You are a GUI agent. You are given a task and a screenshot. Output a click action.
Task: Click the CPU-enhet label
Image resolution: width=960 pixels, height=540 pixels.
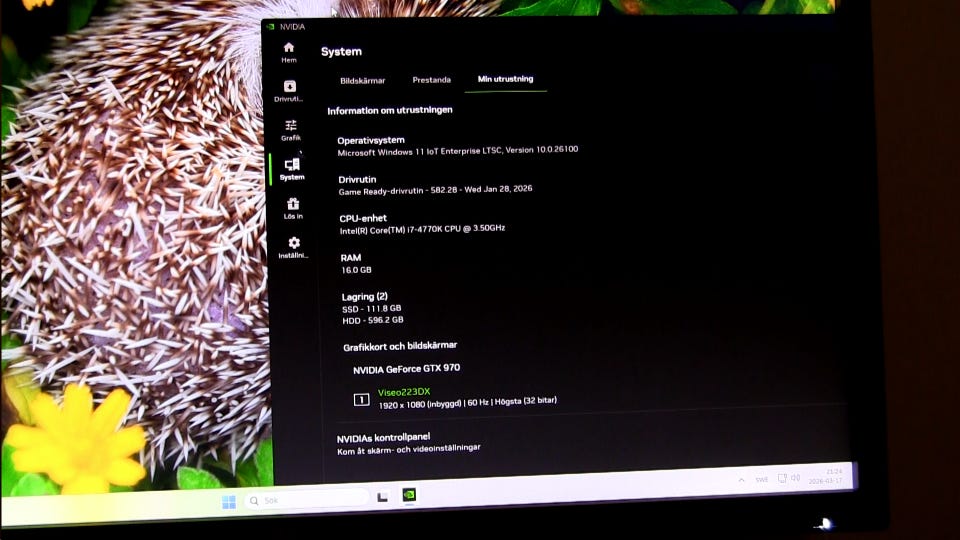[x=363, y=218]
